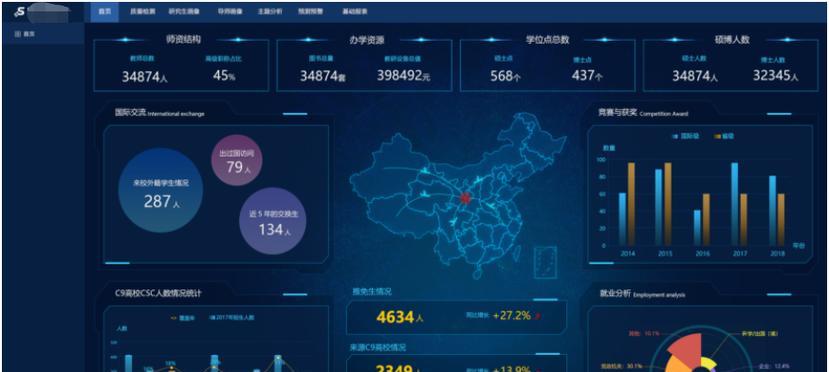Click the yellow 2015 bar in competition chart

(668, 204)
